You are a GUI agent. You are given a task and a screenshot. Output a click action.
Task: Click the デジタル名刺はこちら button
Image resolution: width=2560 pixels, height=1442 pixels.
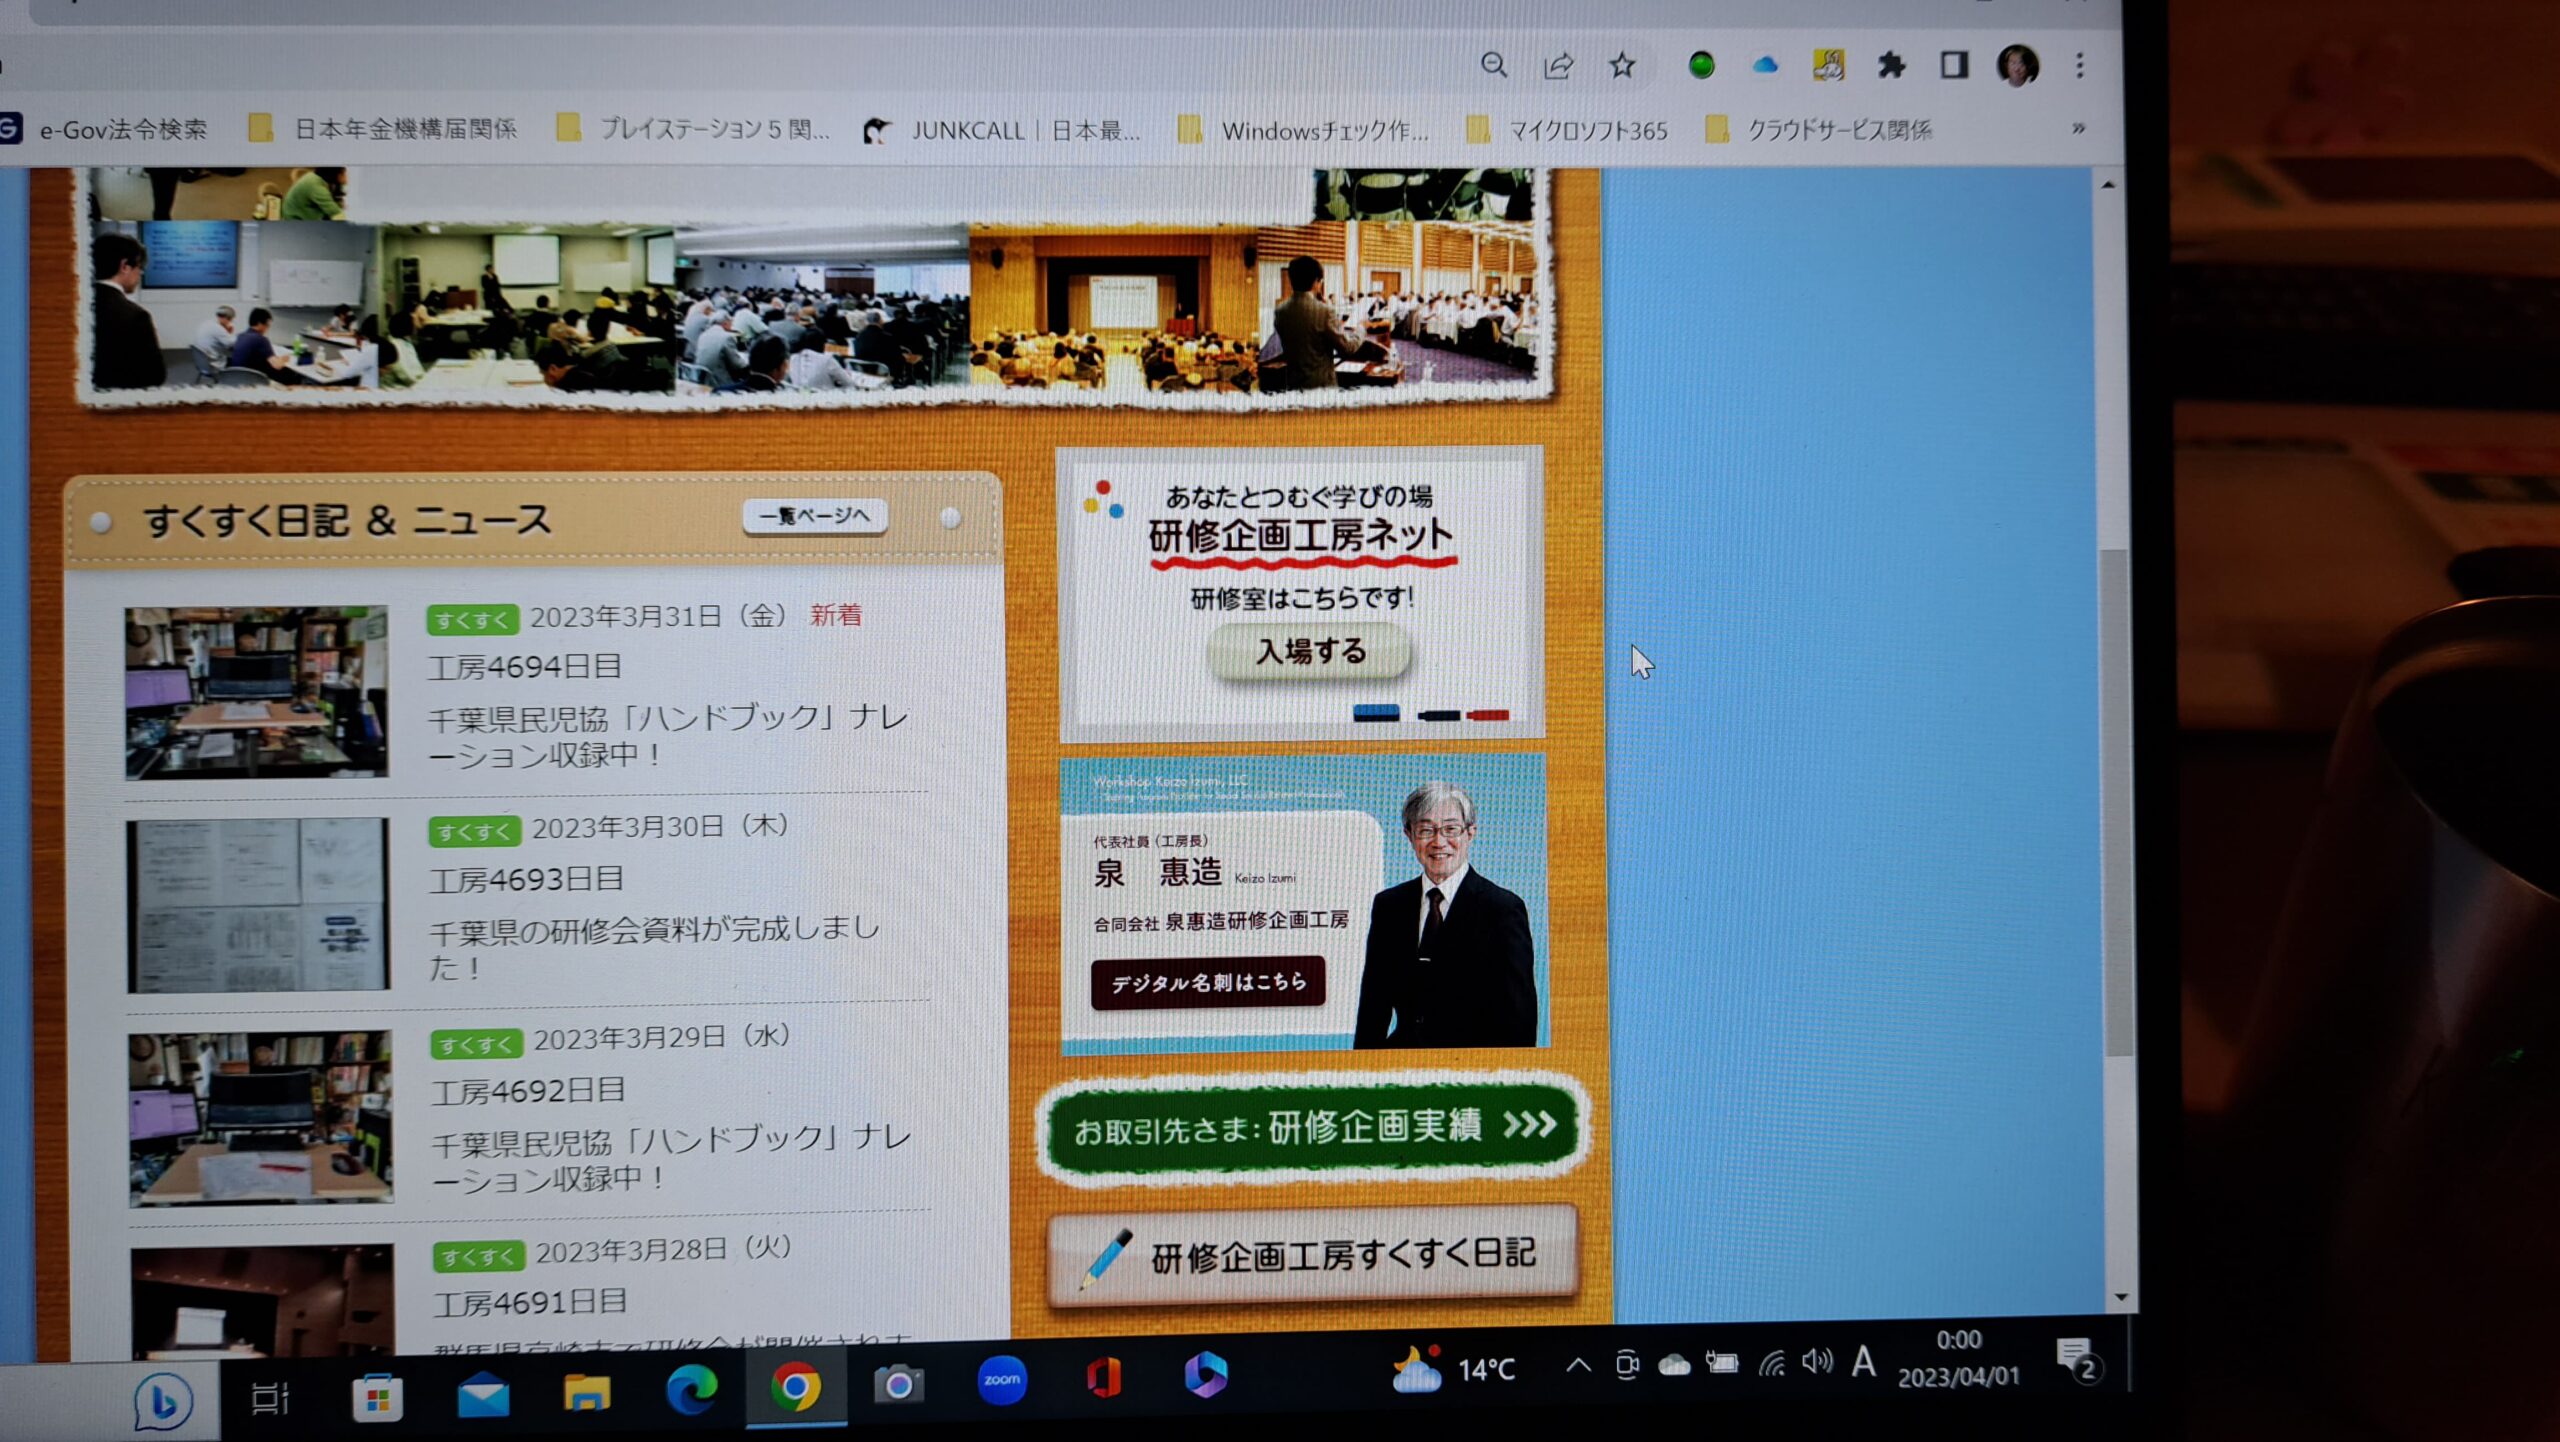[x=1208, y=983]
